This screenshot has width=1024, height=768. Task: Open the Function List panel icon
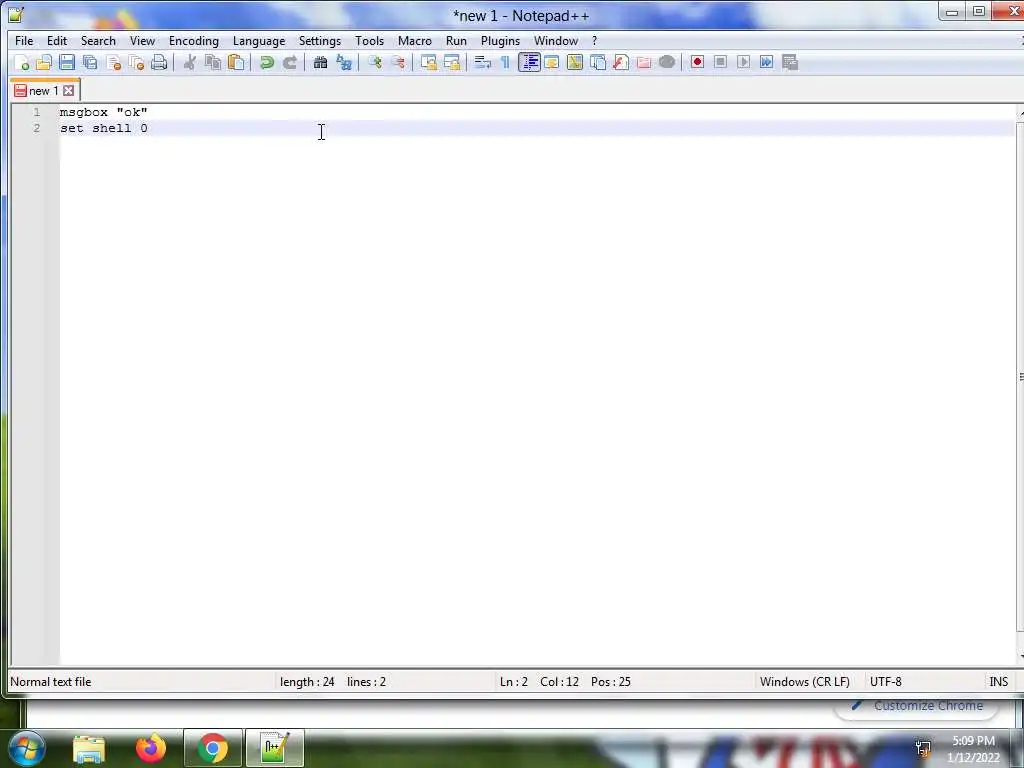(x=621, y=63)
